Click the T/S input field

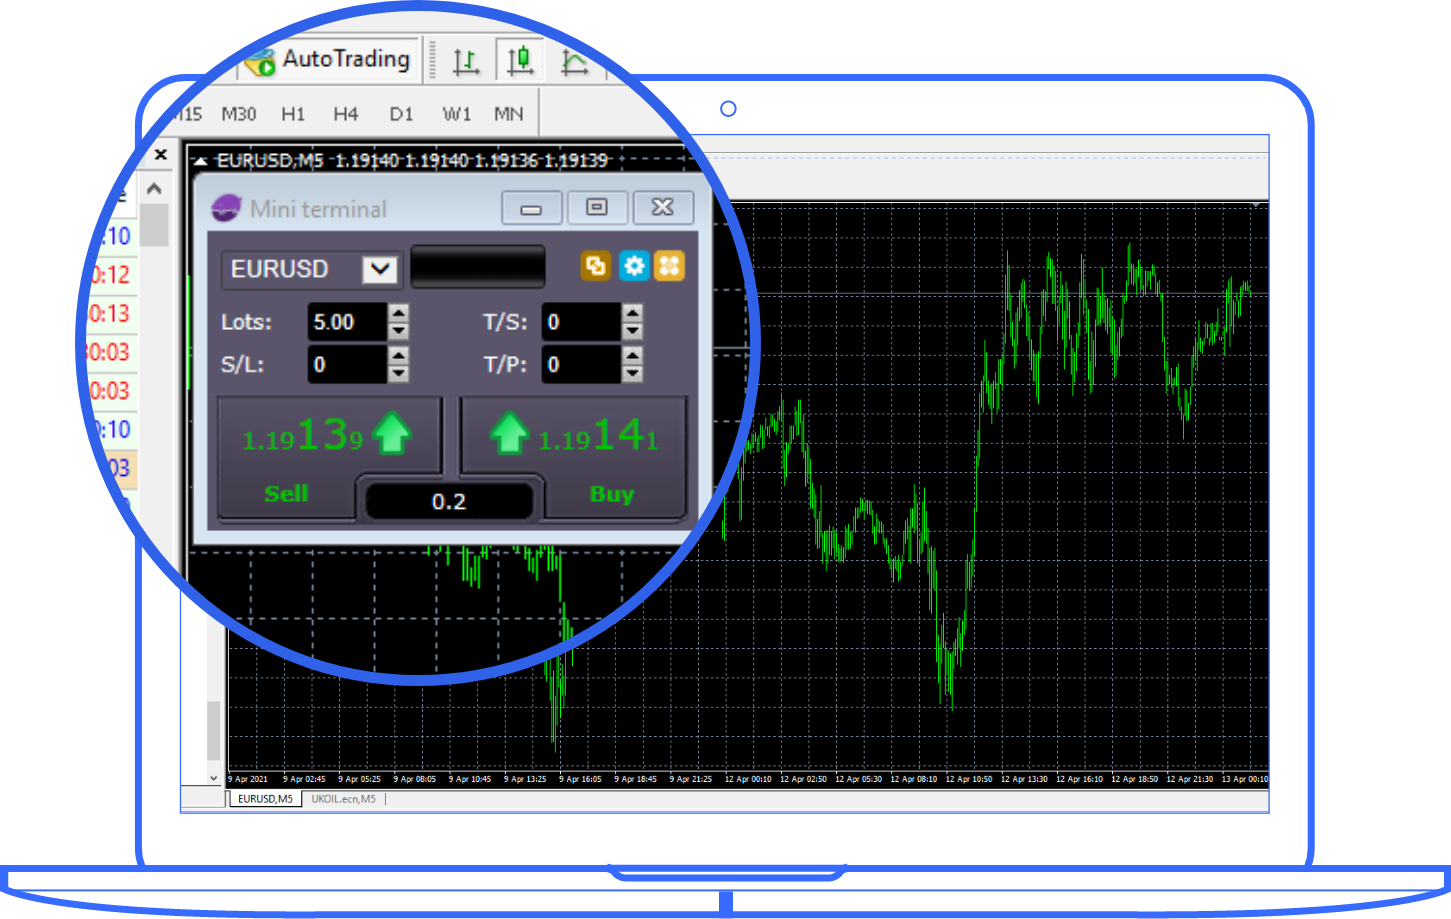pos(580,322)
